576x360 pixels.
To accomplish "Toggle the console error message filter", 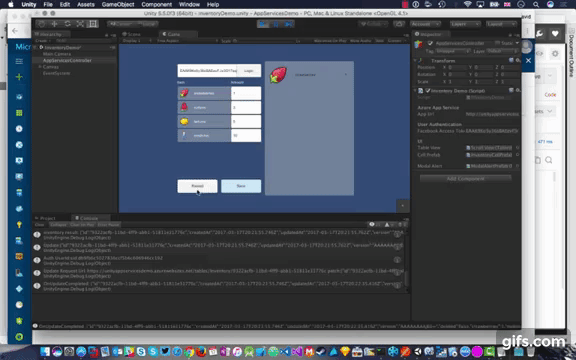I will pyautogui.click(x=402, y=224).
